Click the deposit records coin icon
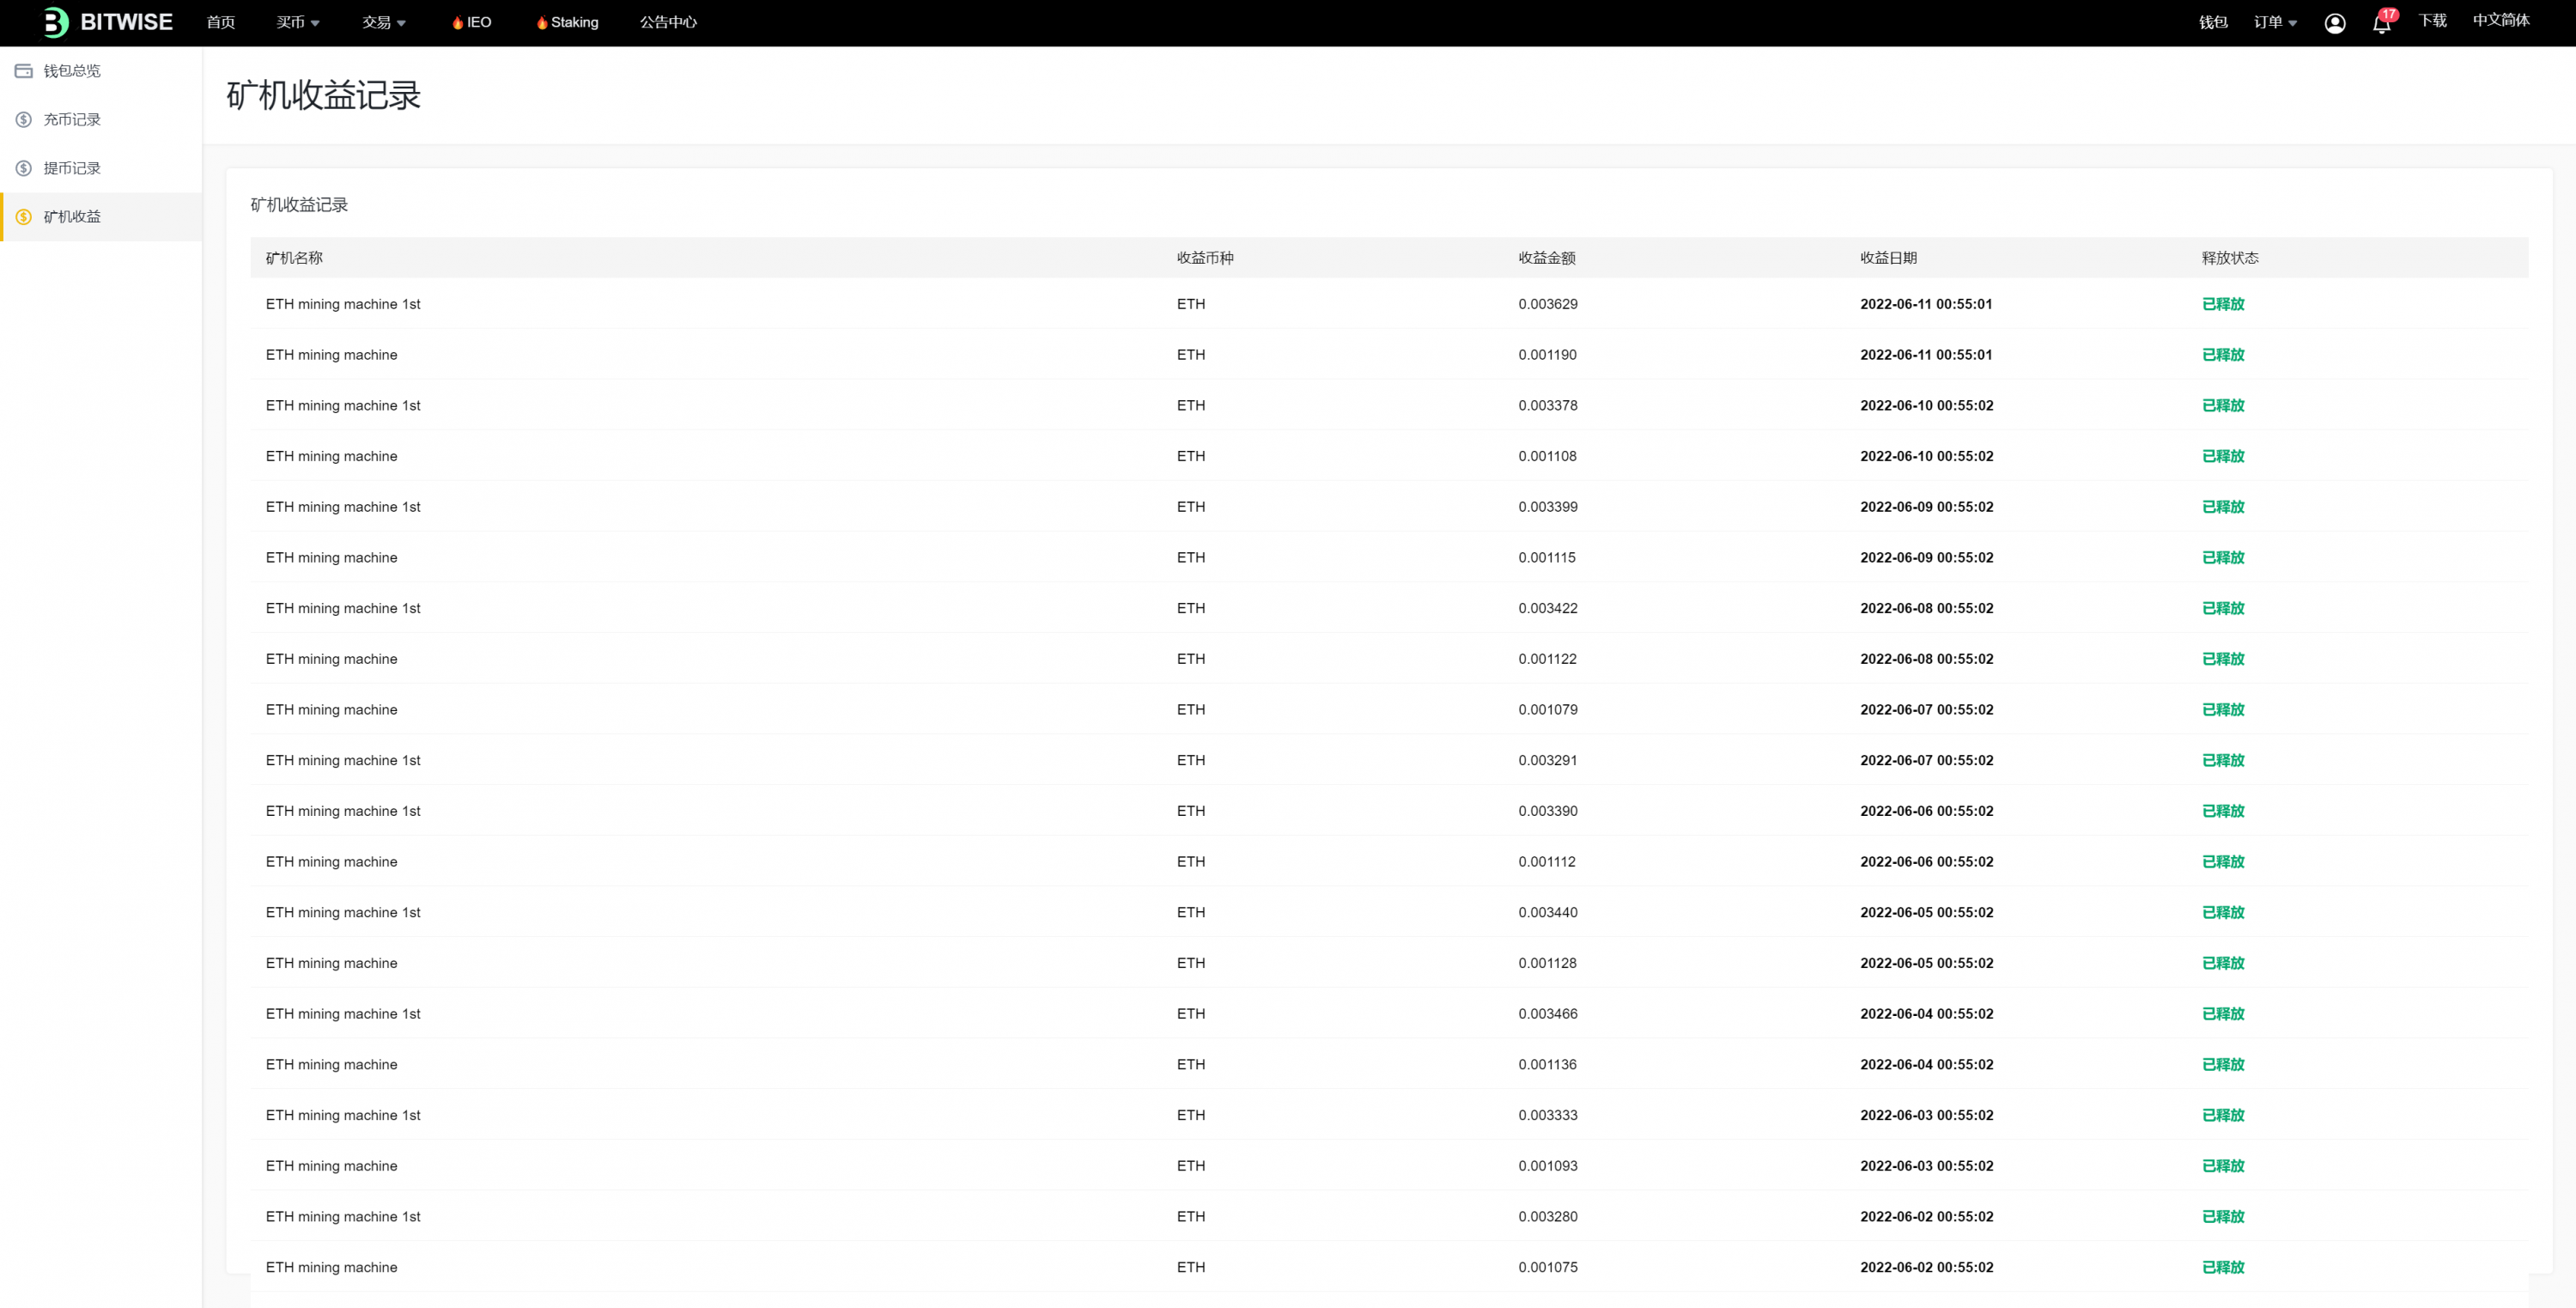The height and width of the screenshot is (1308, 2576). [24, 120]
